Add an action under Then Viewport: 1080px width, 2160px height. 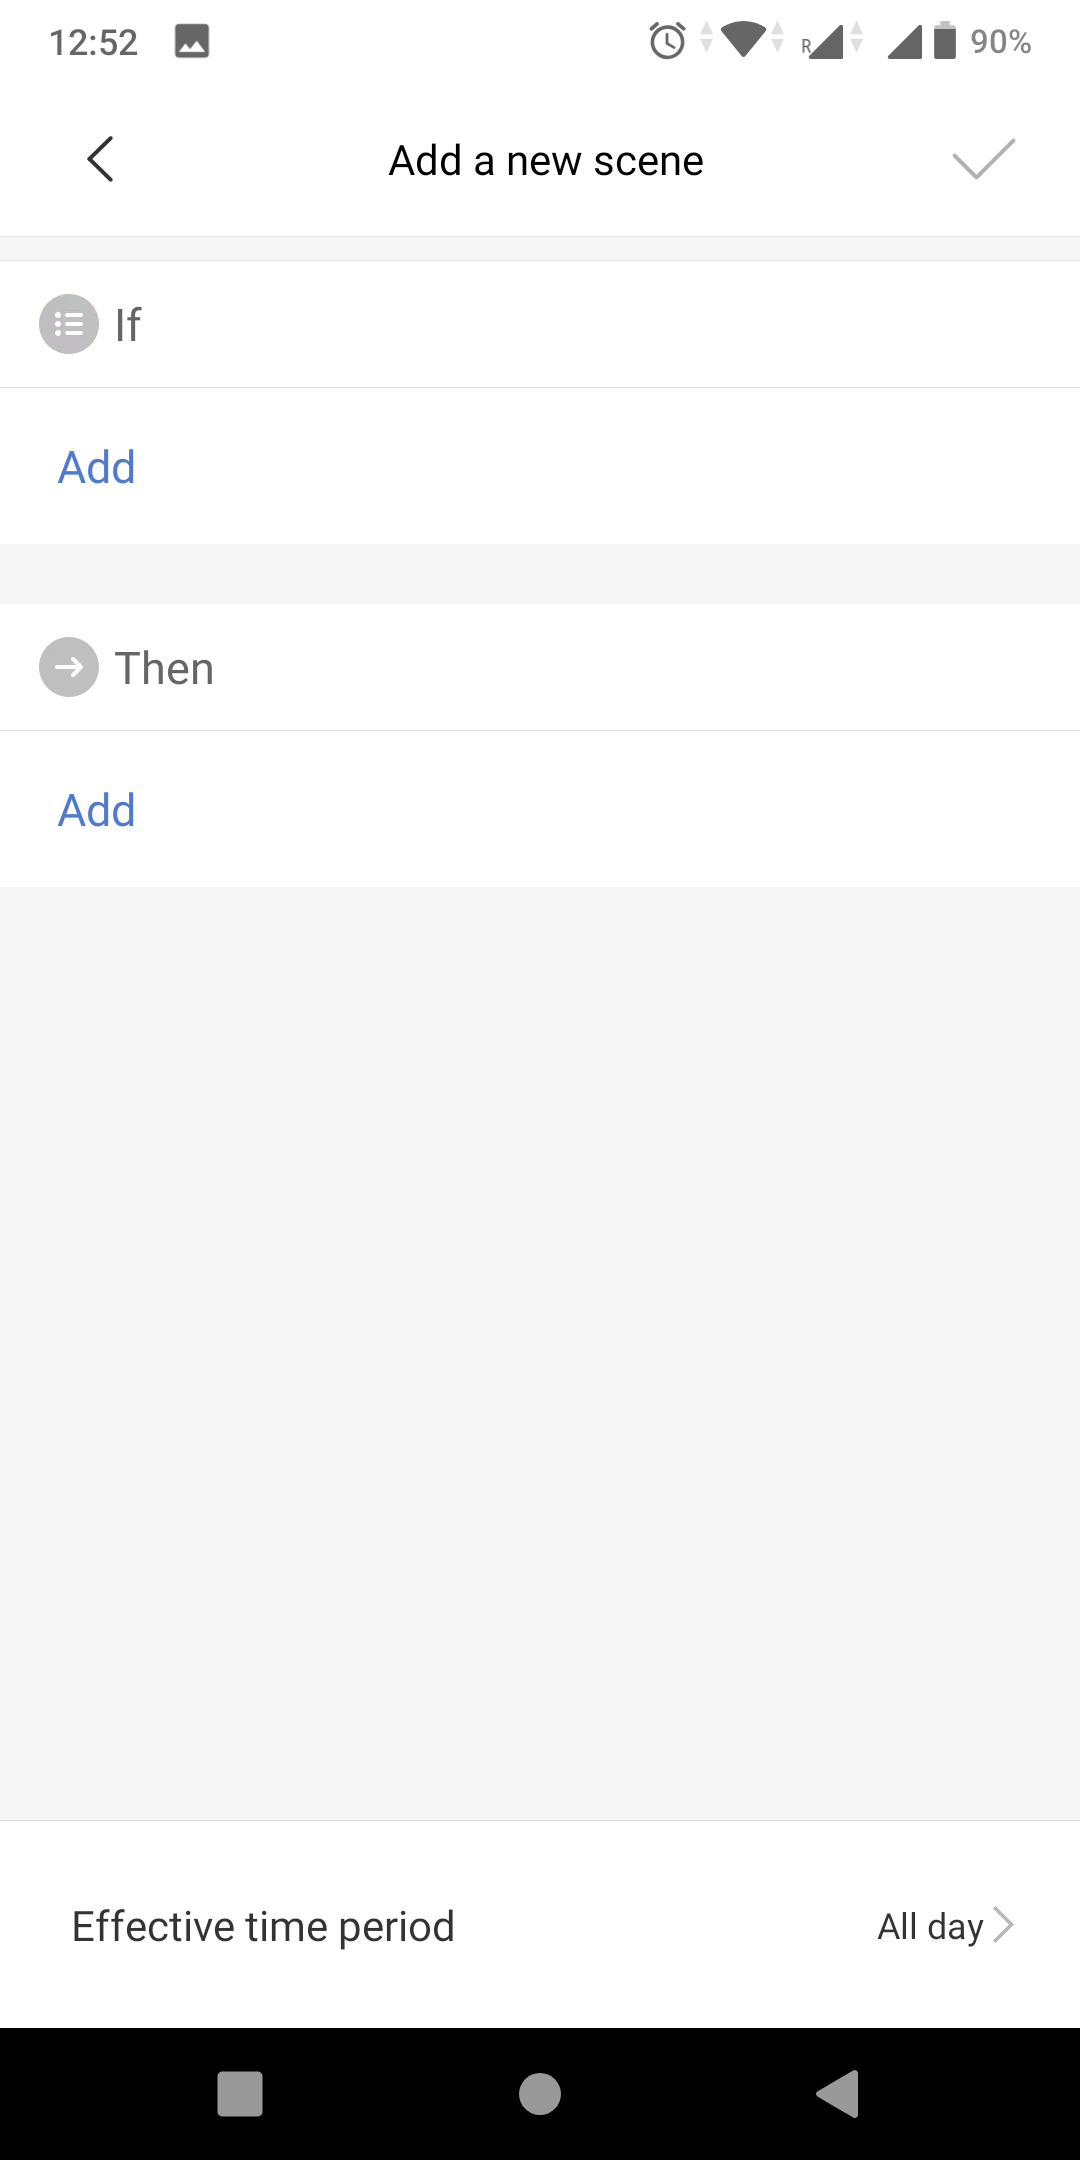(97, 810)
